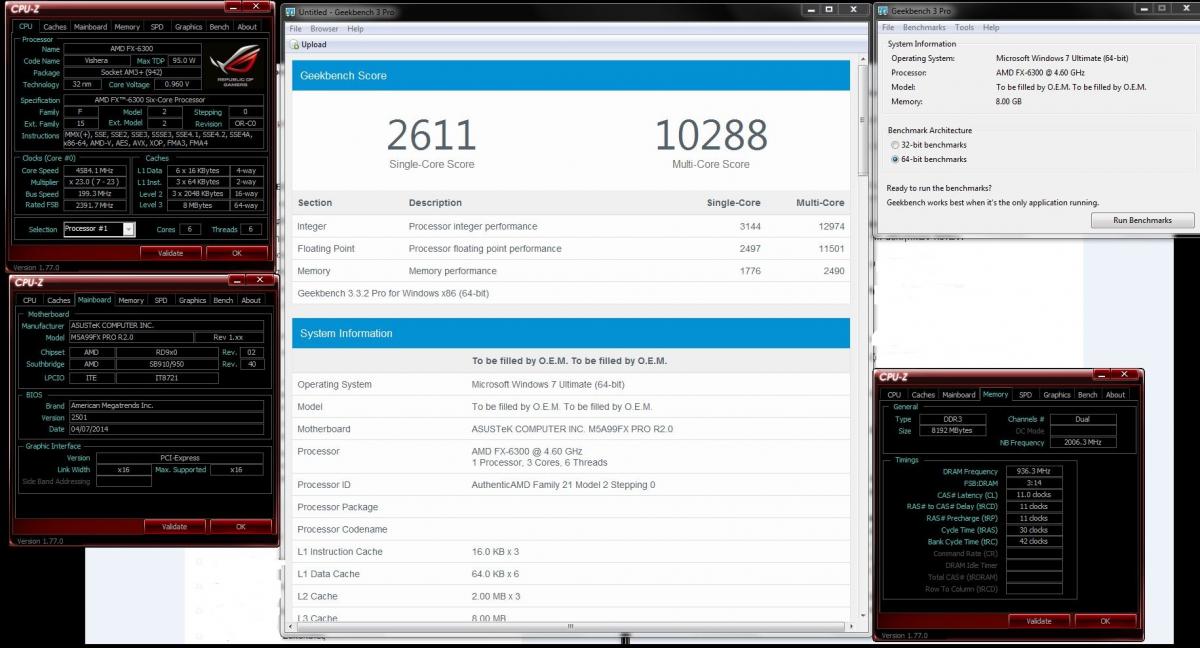This screenshot has height=648, width=1200.
Task: Click the DRAM Frequency value 936.3 MHz
Action: coord(1034,471)
